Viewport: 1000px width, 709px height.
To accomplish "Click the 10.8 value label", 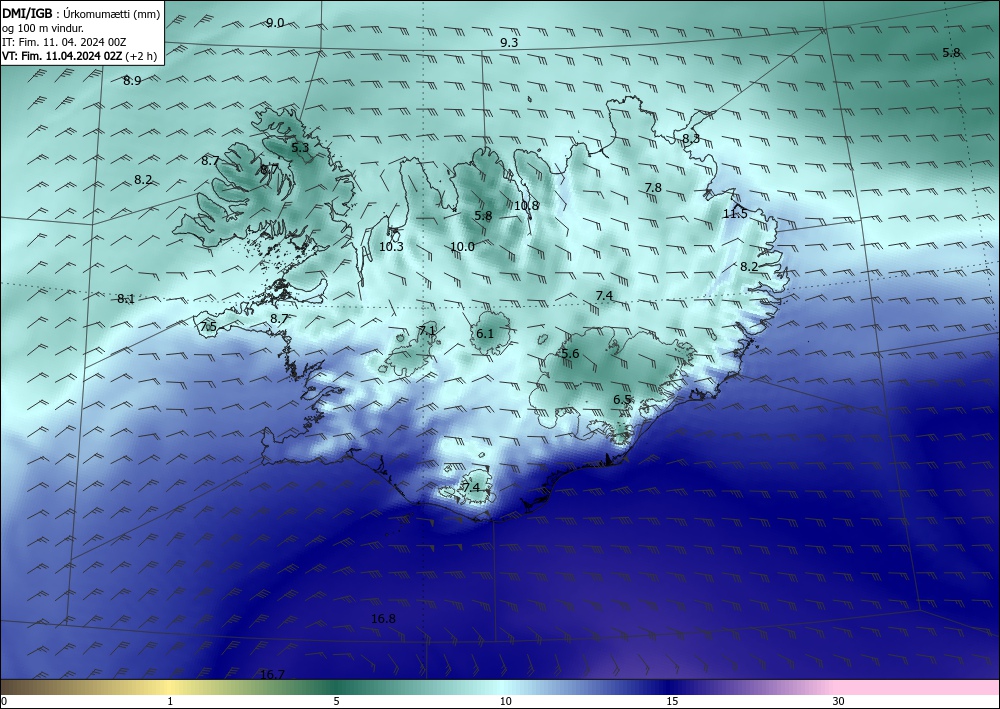I will pyautogui.click(x=526, y=205).
